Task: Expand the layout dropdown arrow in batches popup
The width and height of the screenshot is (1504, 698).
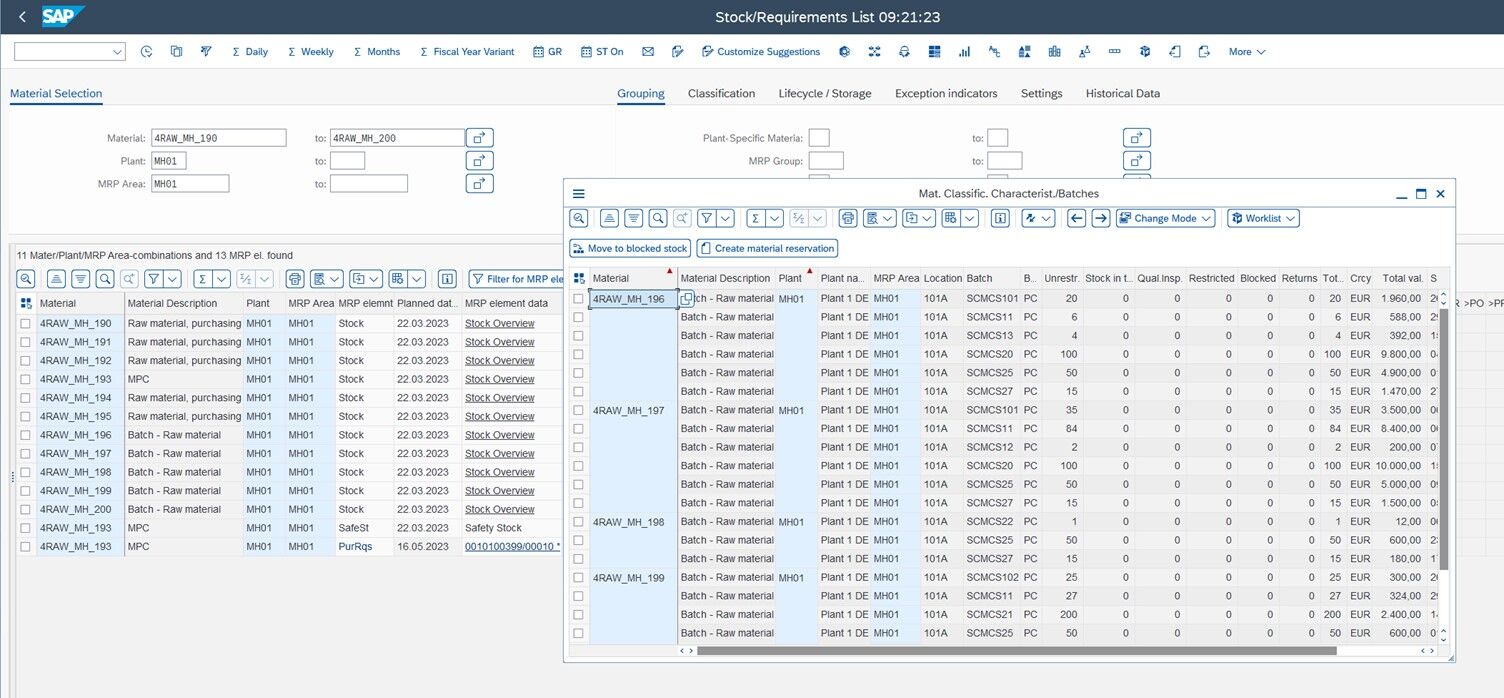Action: click(x=967, y=218)
